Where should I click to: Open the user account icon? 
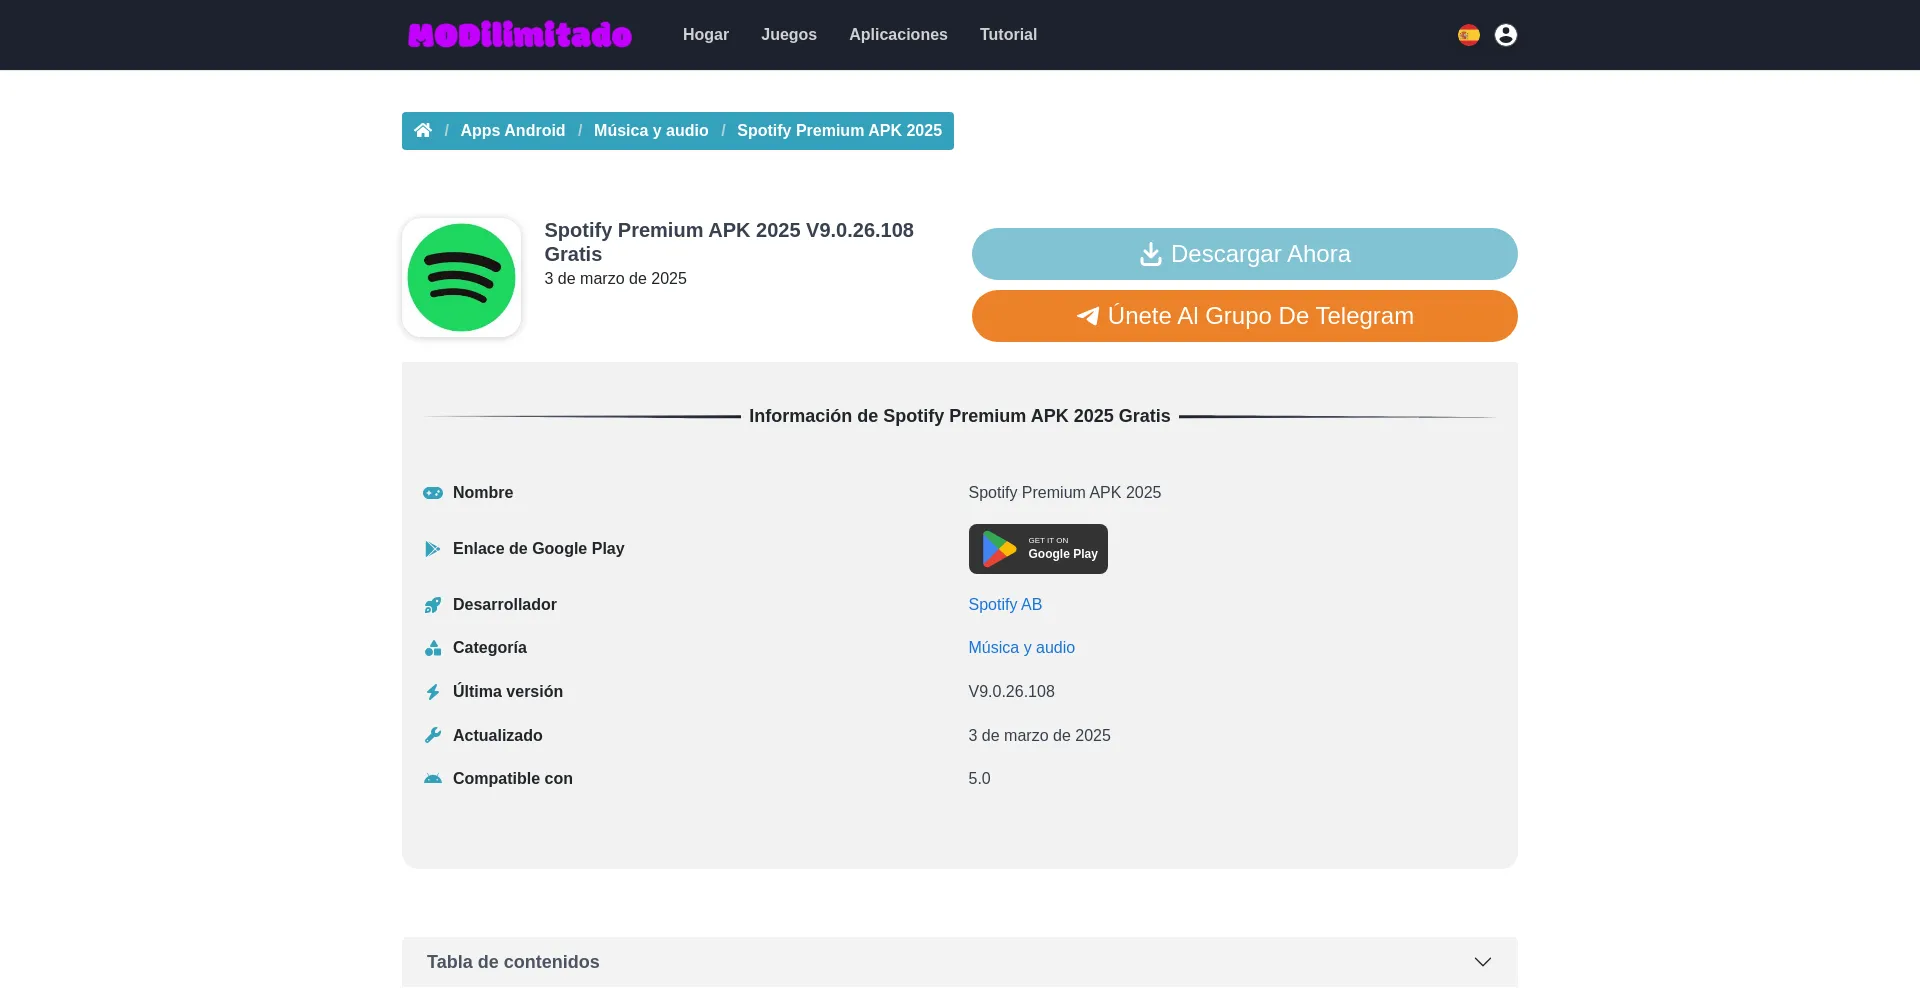pos(1505,35)
